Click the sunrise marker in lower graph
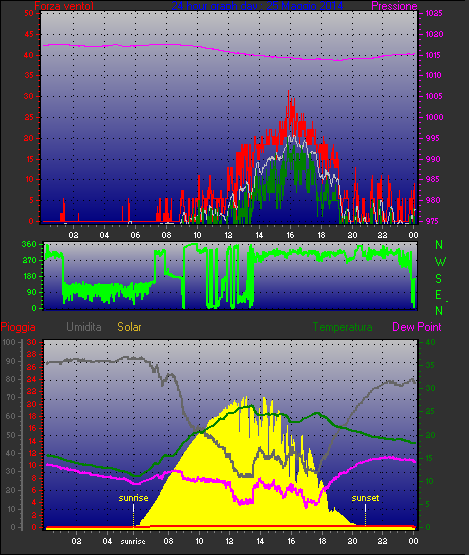 (x=133, y=498)
